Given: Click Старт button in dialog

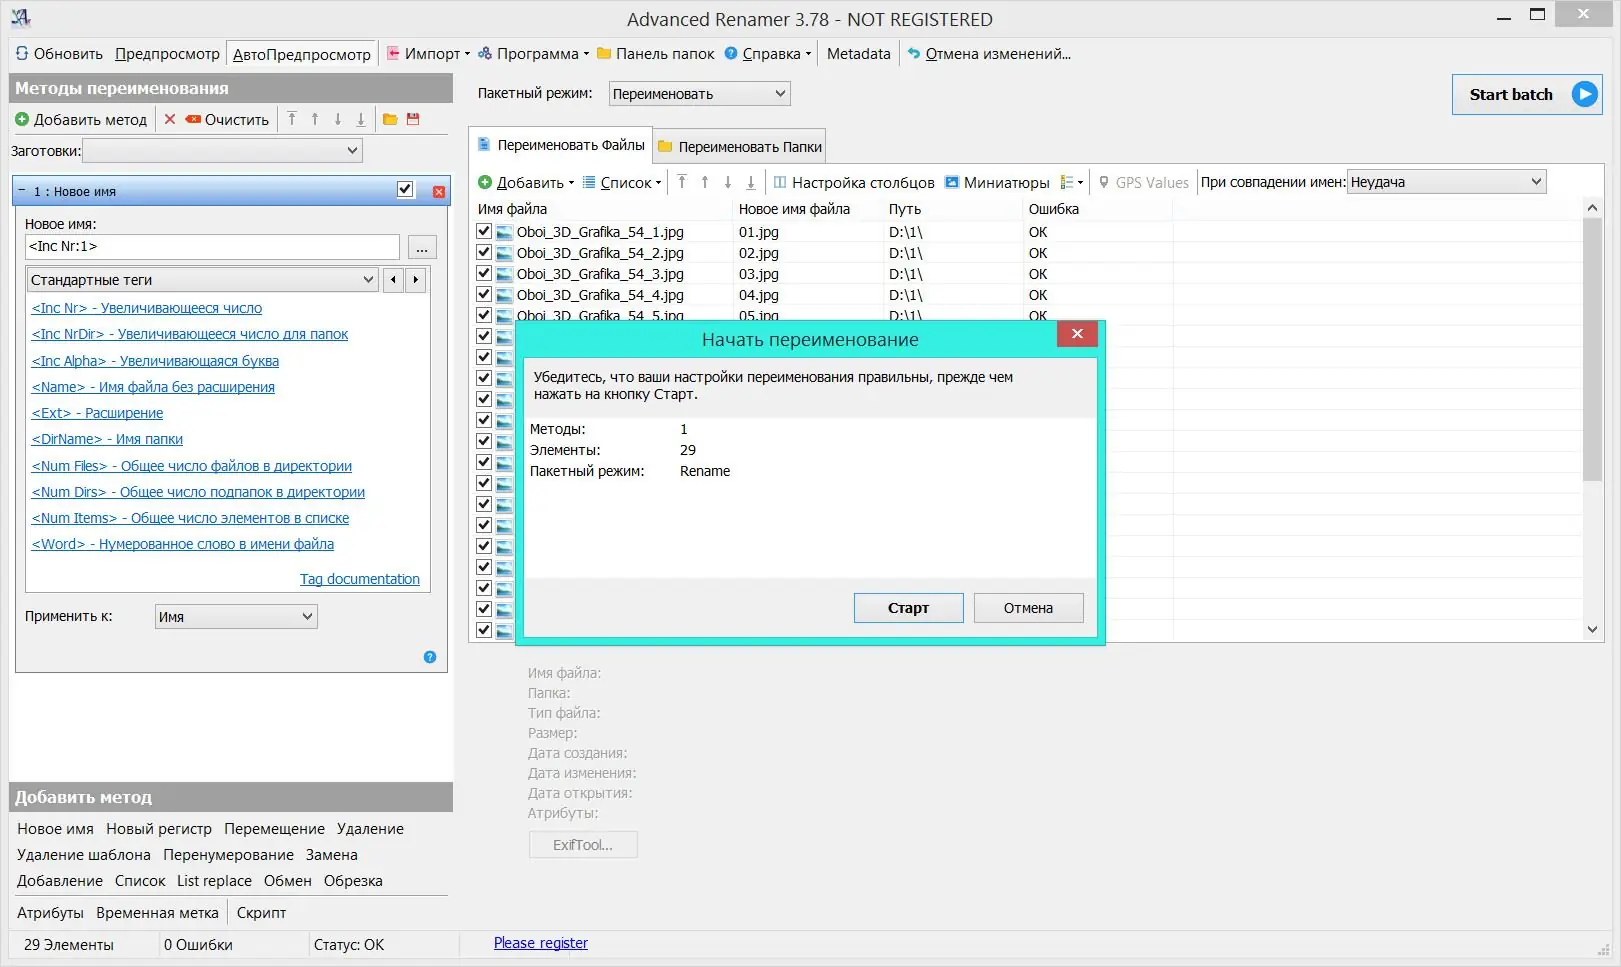Looking at the screenshot, I should point(908,608).
